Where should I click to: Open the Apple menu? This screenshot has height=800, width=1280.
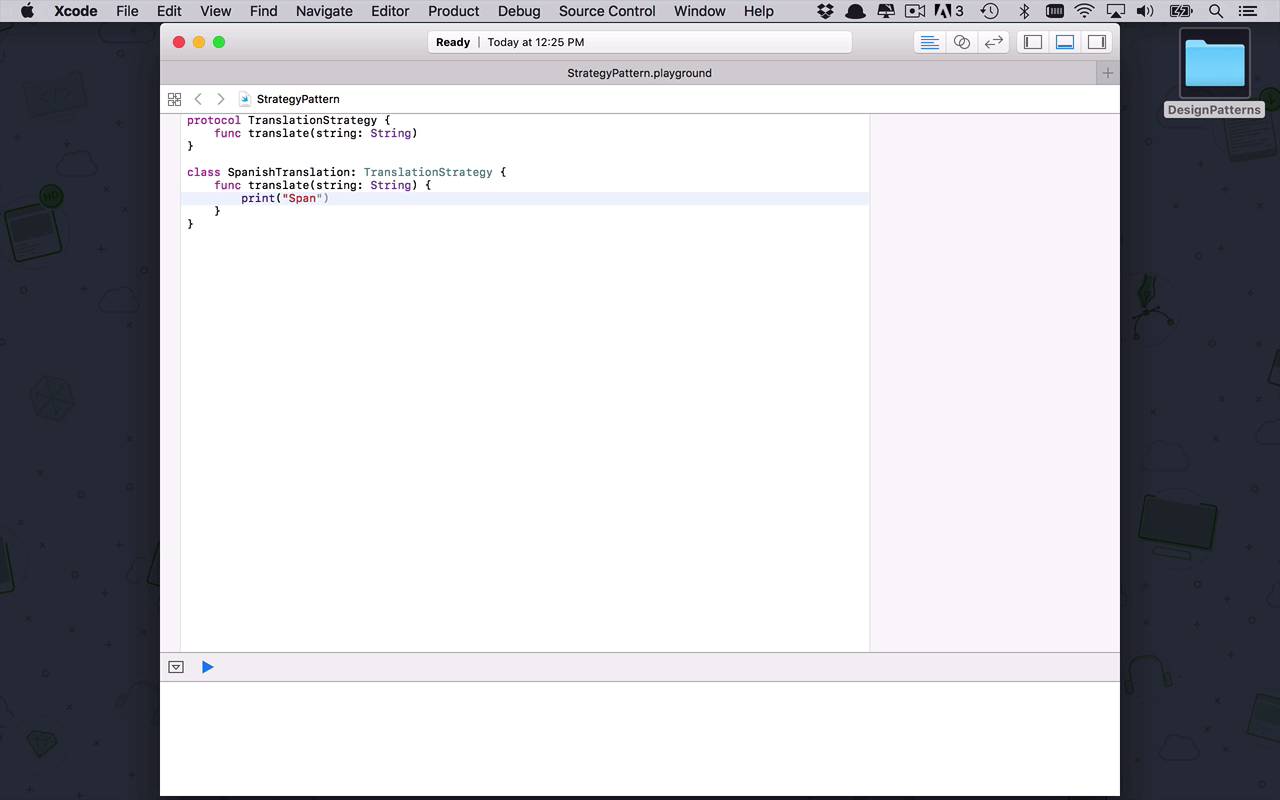(x=27, y=11)
